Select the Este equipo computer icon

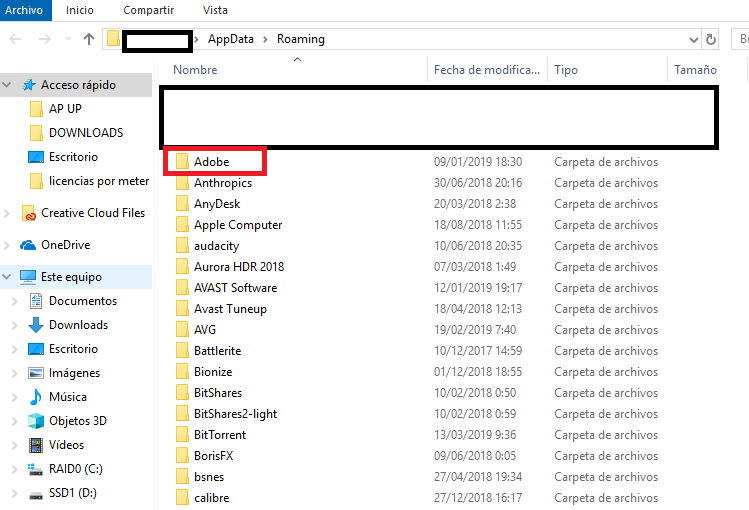pos(28,277)
